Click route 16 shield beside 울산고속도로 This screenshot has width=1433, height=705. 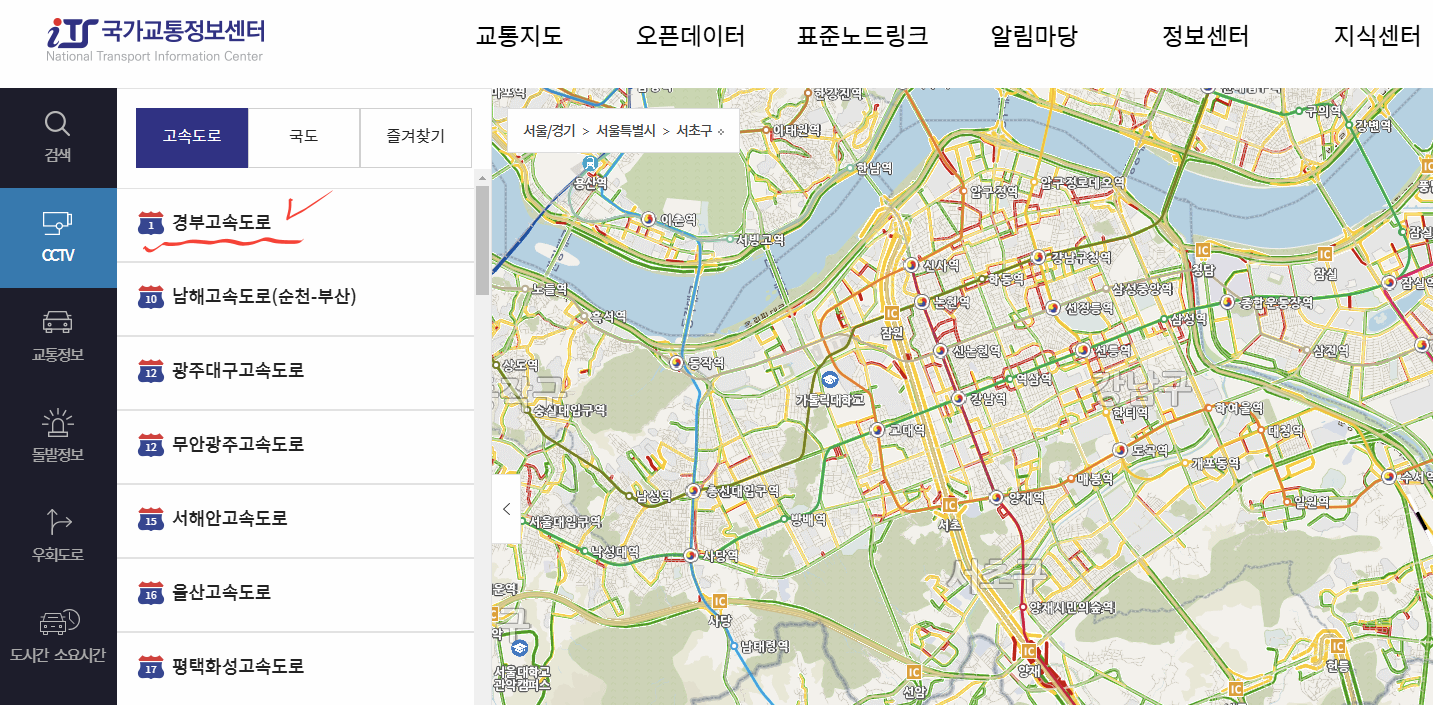[x=151, y=593]
